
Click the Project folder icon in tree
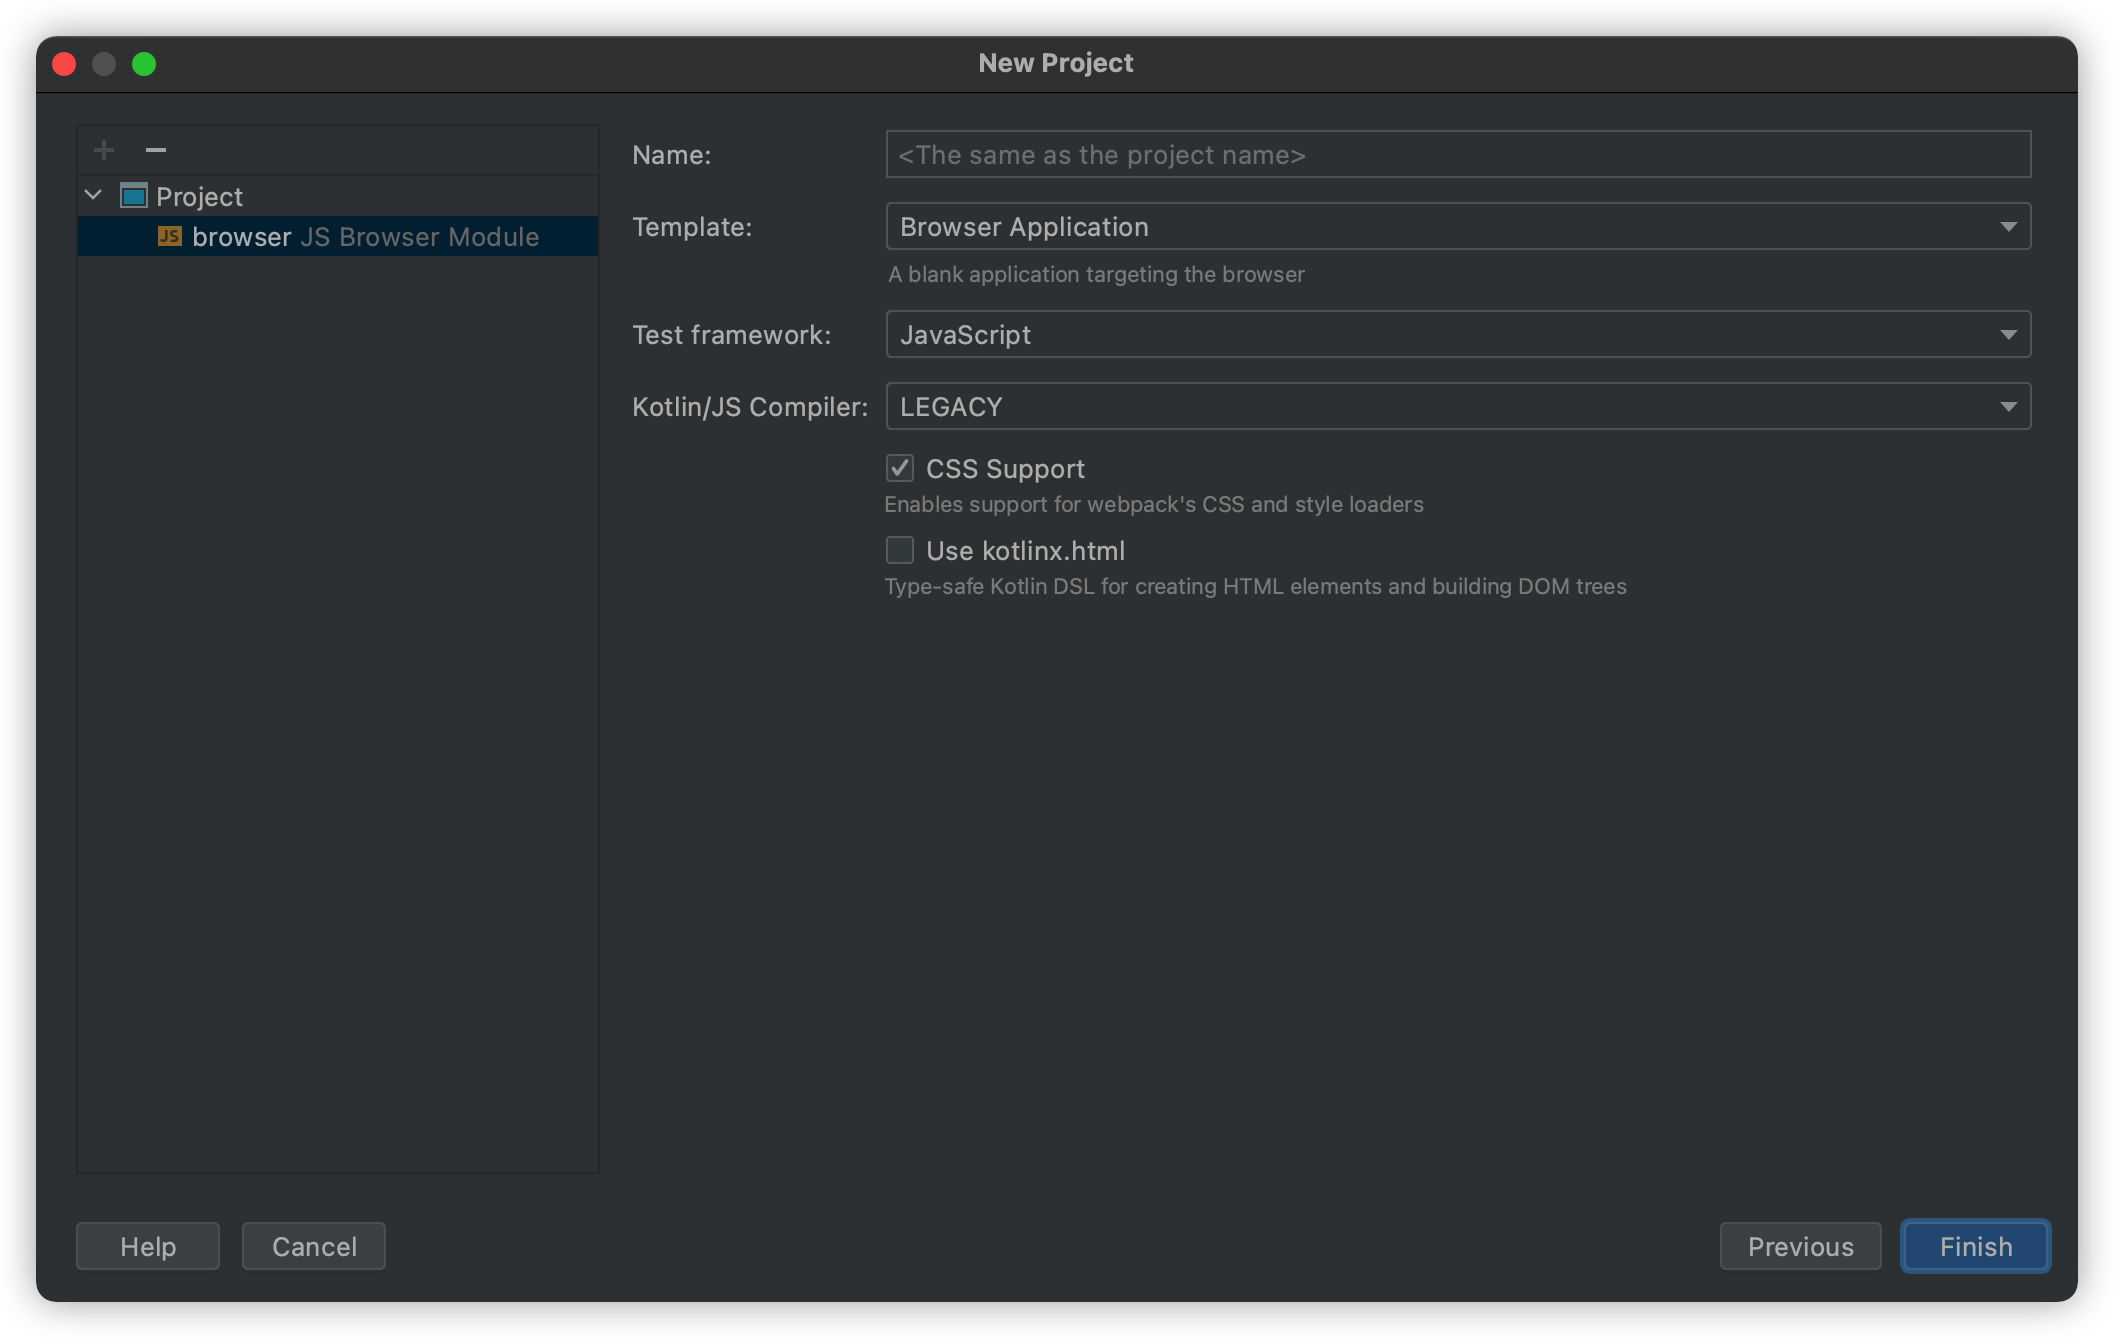[x=134, y=196]
